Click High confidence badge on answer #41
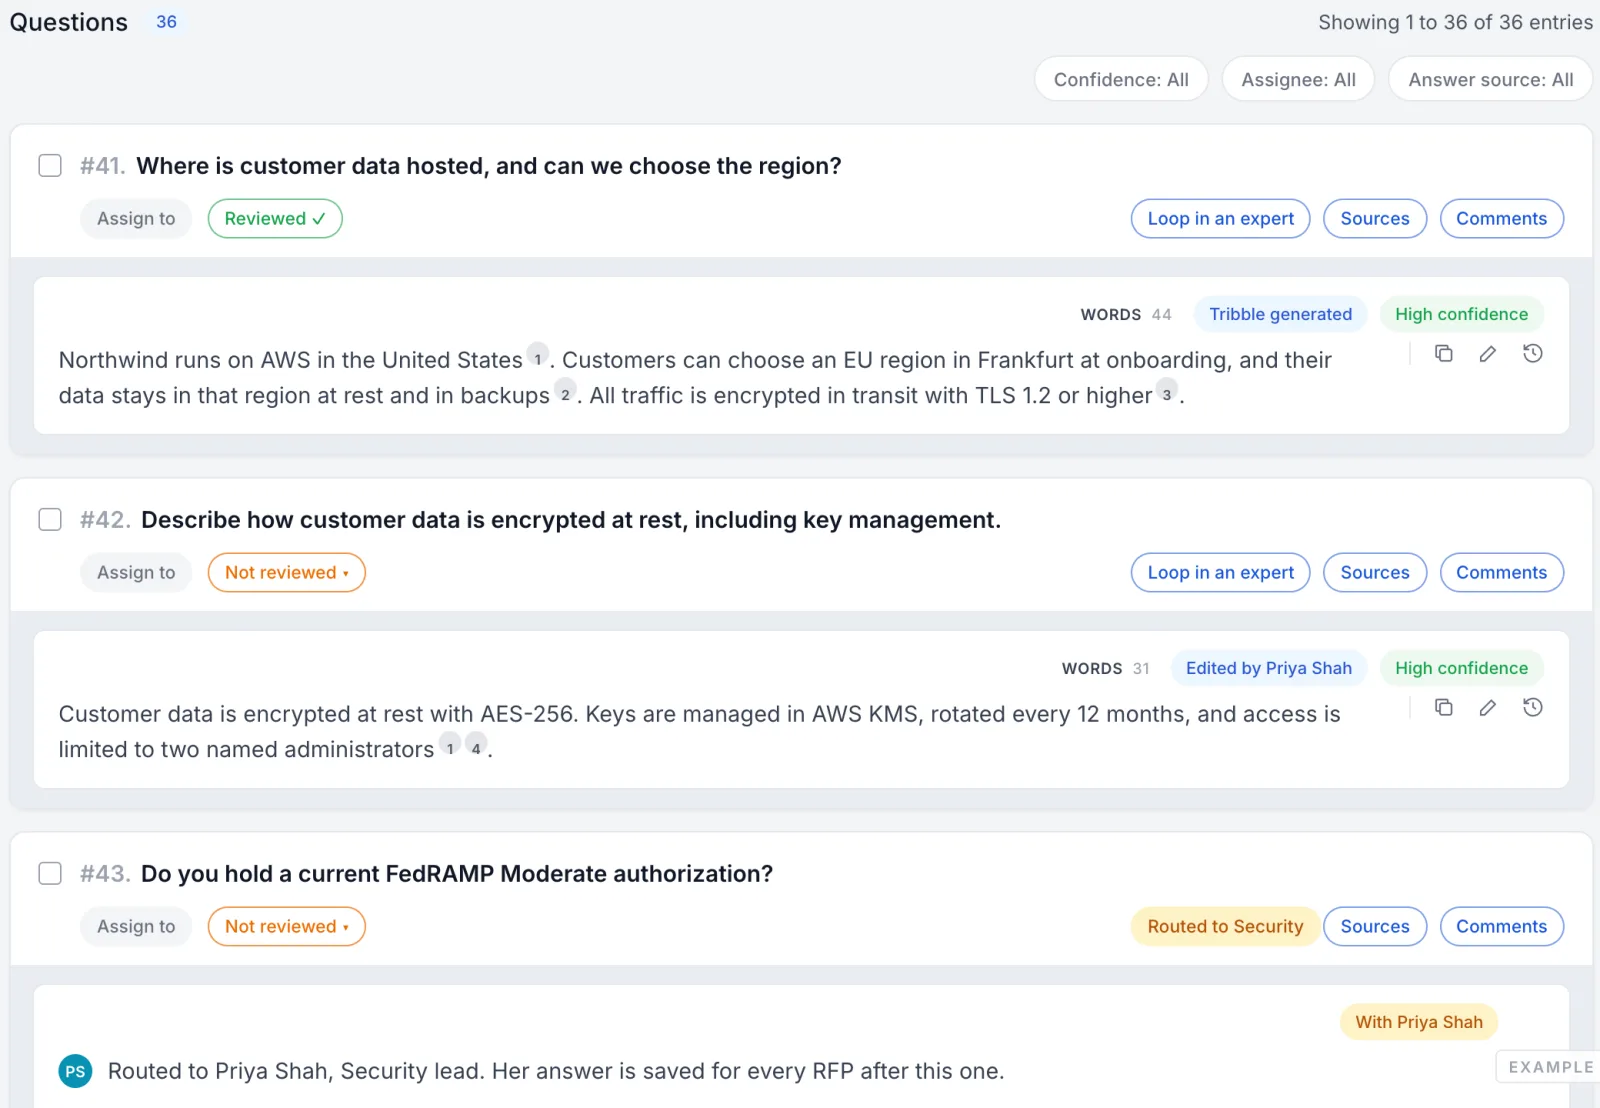1600x1108 pixels. tap(1461, 314)
